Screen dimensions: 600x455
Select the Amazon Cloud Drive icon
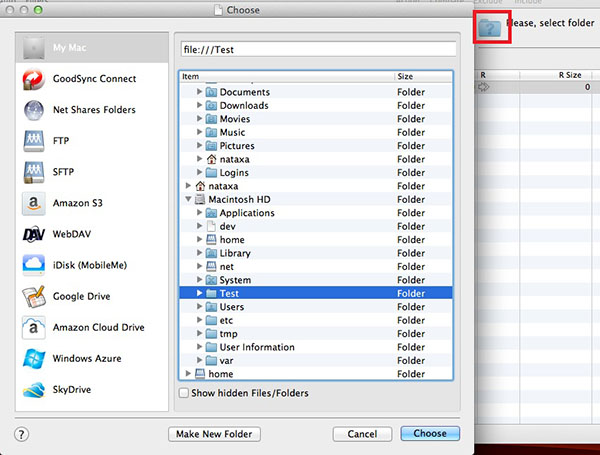[x=34, y=328]
